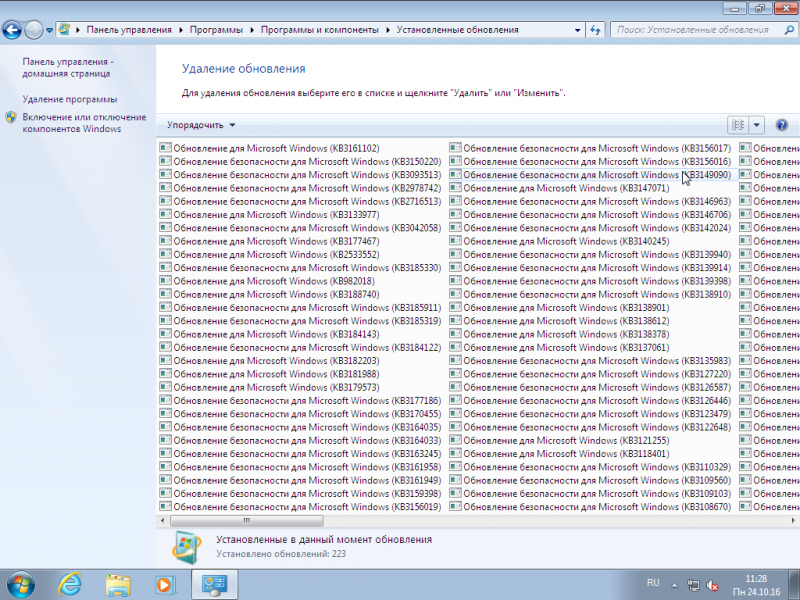
Task: Select 'Программы и компоненты' breadcrumb
Action: pos(320,30)
